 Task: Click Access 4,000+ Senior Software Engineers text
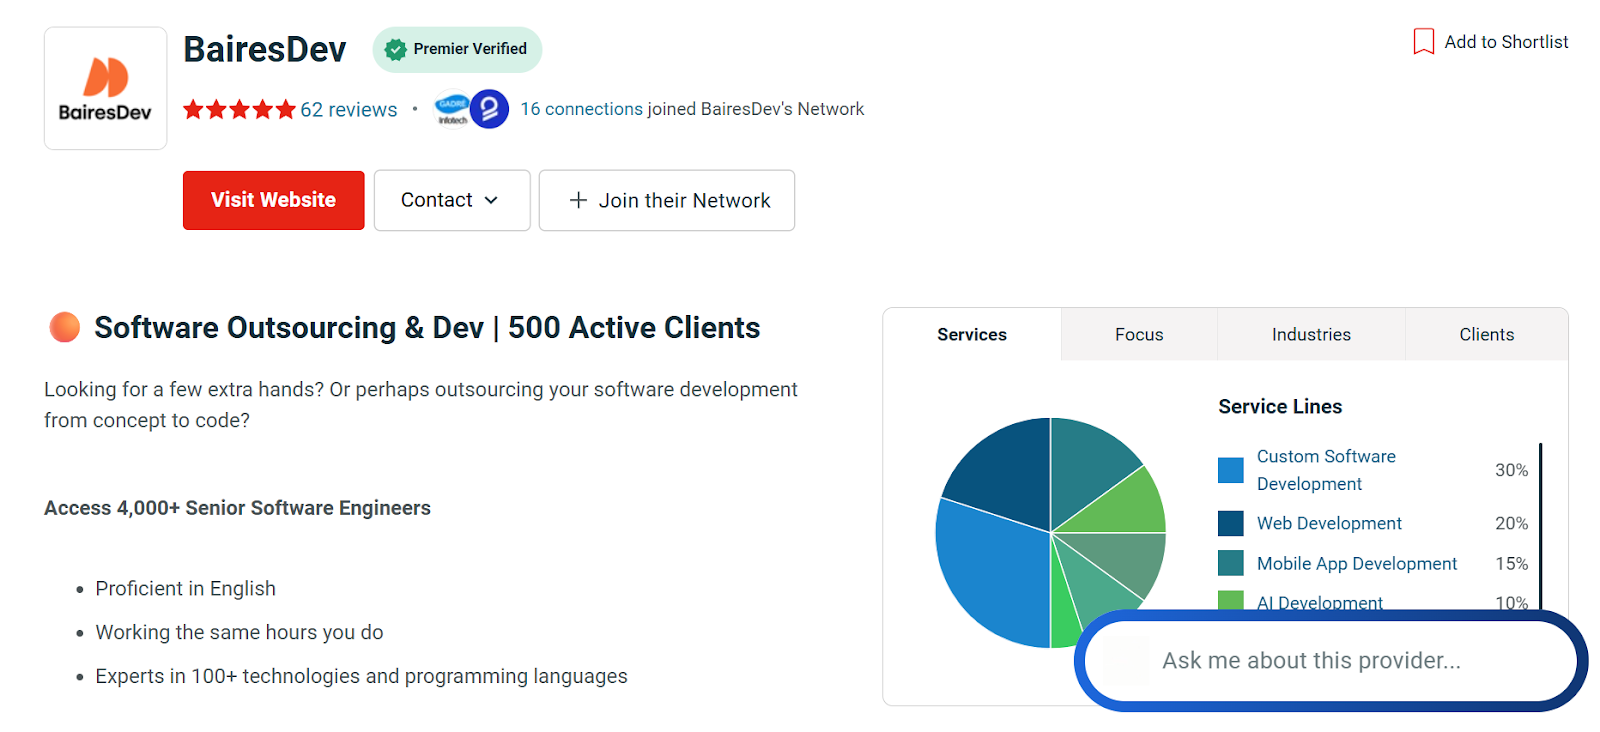(x=237, y=508)
